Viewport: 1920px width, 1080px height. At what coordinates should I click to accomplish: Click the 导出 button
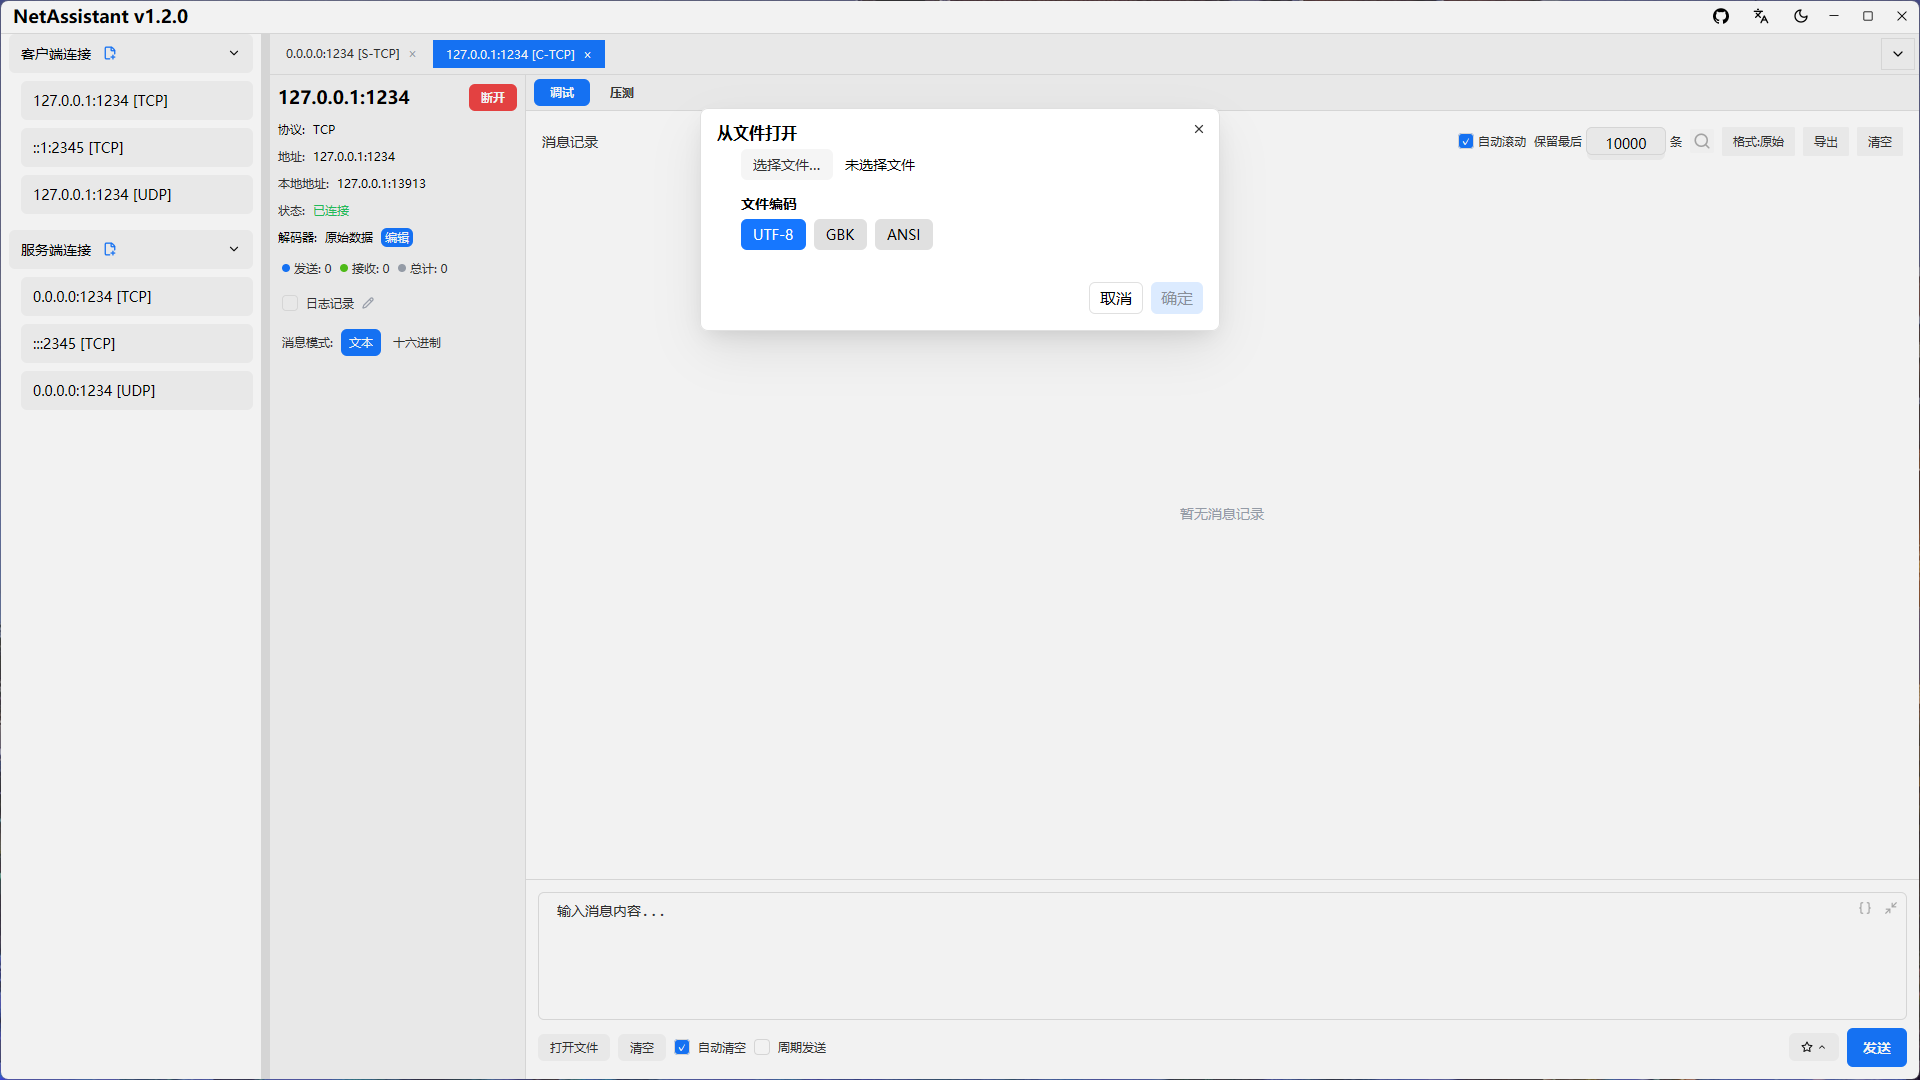(x=1826, y=142)
